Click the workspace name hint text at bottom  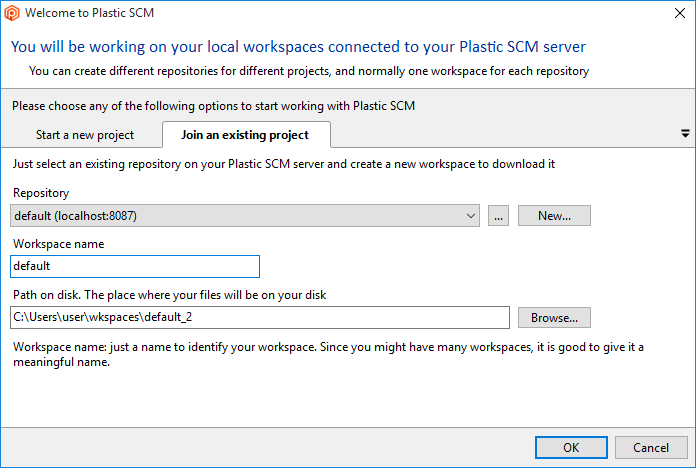coord(328,354)
